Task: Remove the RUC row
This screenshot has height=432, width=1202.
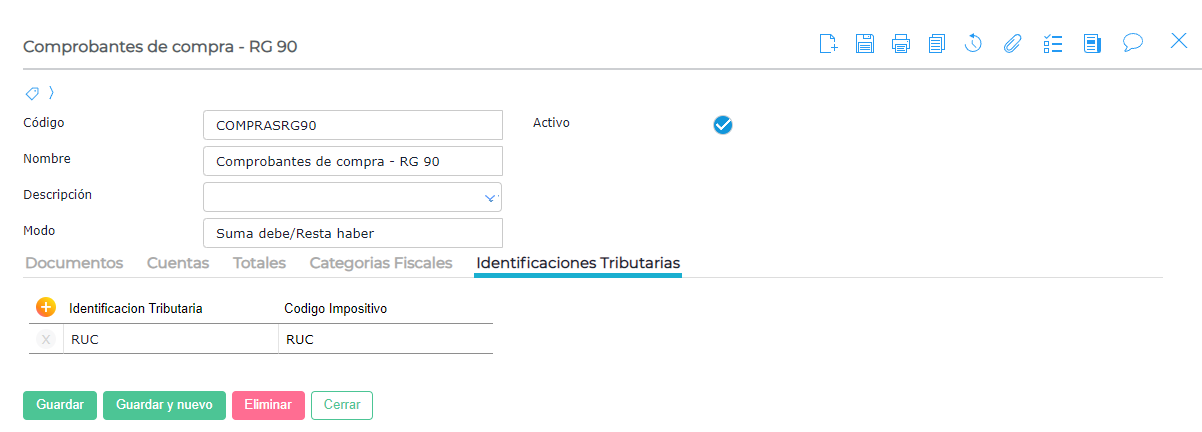Action: tap(45, 339)
